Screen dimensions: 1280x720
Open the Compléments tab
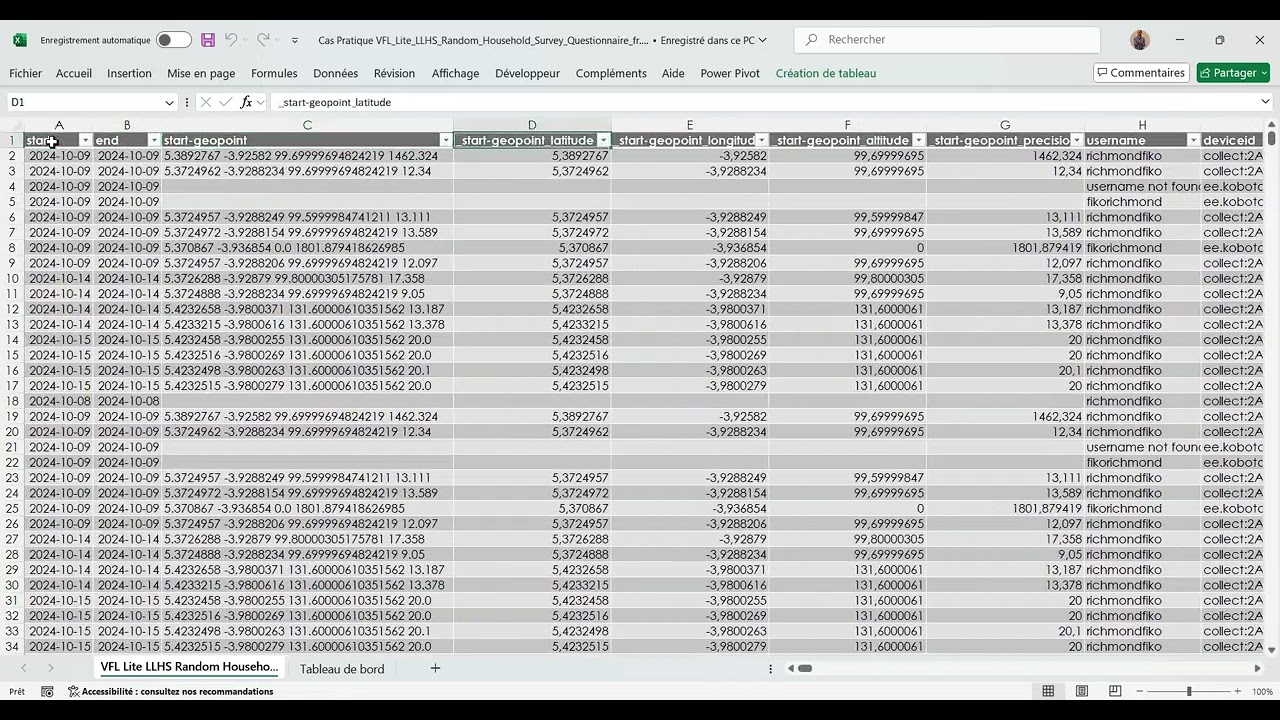[x=611, y=73]
